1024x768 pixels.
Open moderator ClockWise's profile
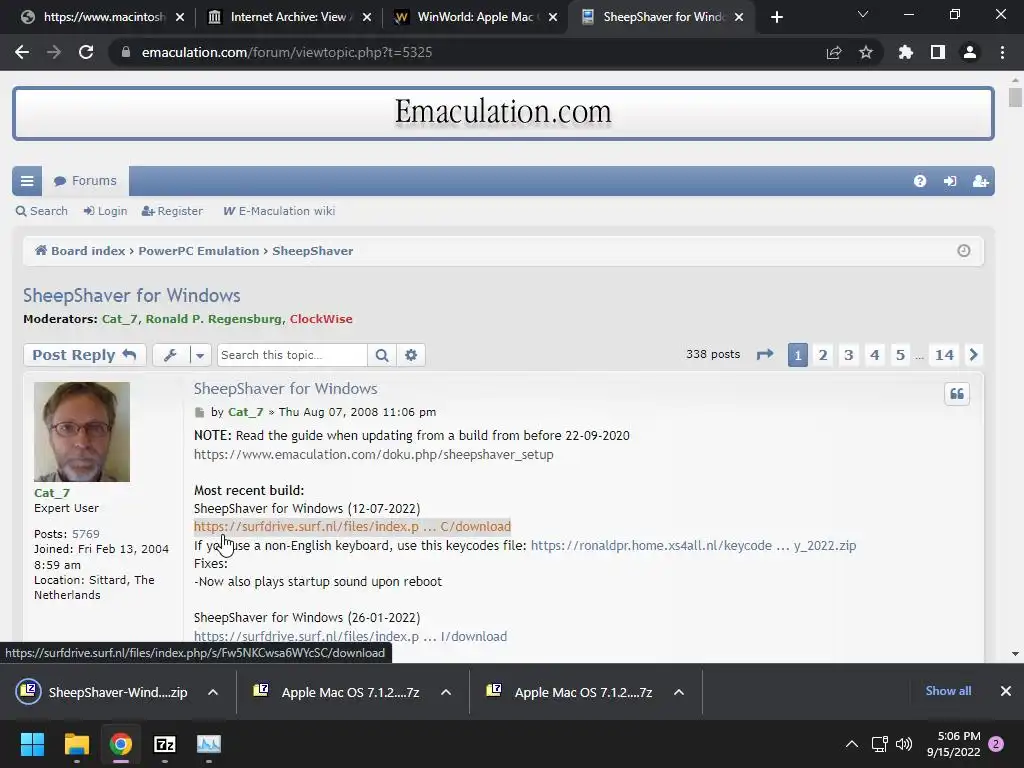[321, 319]
